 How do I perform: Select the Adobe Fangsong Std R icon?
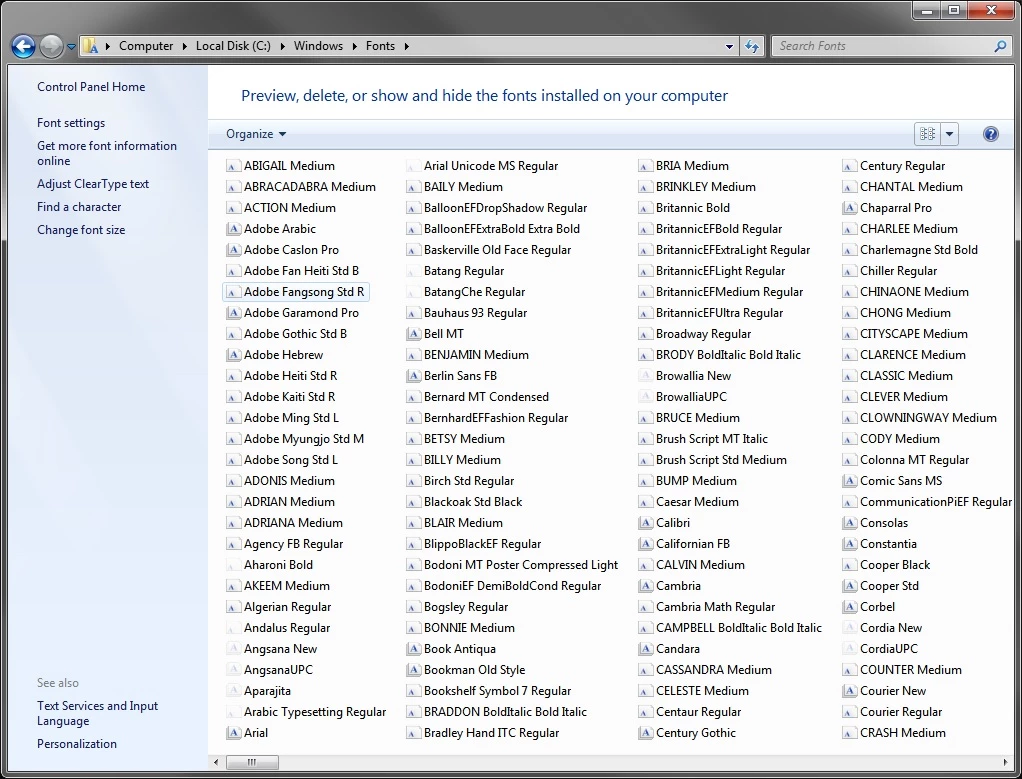coord(233,292)
